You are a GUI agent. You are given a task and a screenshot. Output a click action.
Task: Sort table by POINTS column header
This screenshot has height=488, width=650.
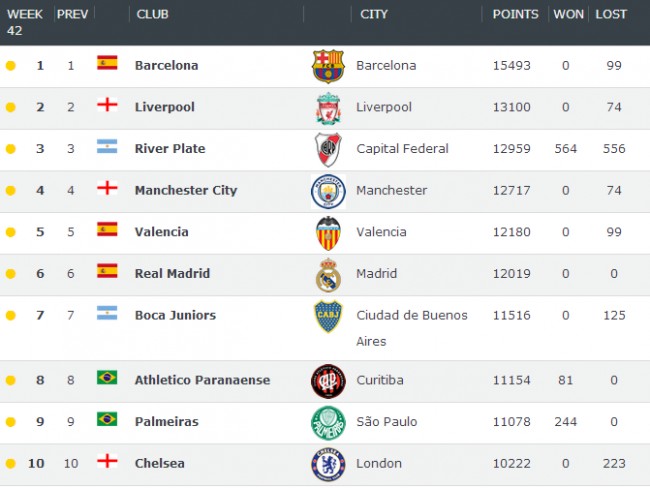coord(515,14)
